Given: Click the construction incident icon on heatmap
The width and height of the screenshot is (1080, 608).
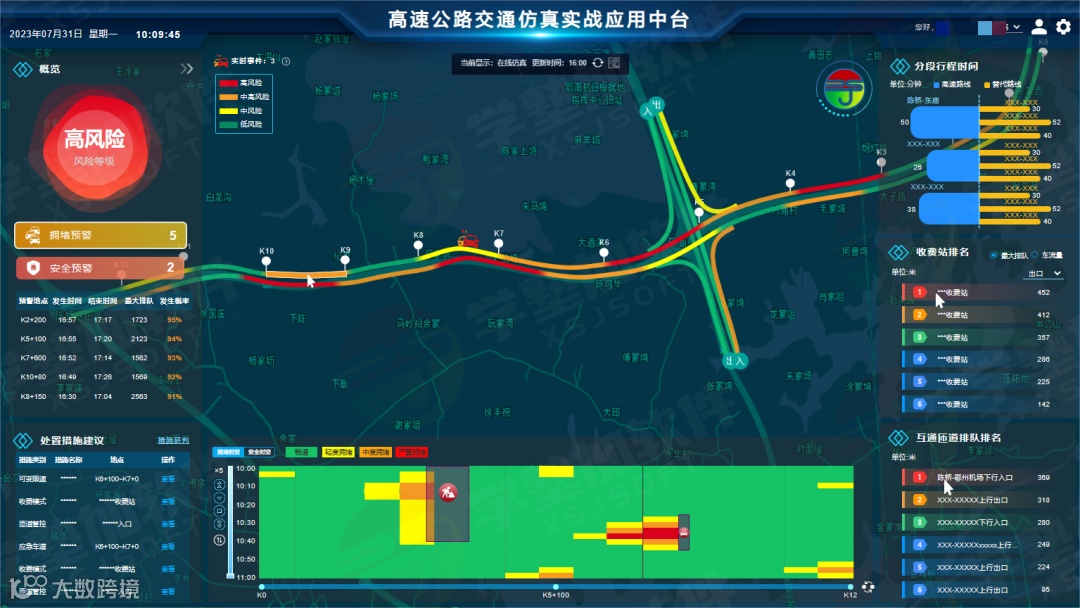Looking at the screenshot, I should click(448, 492).
